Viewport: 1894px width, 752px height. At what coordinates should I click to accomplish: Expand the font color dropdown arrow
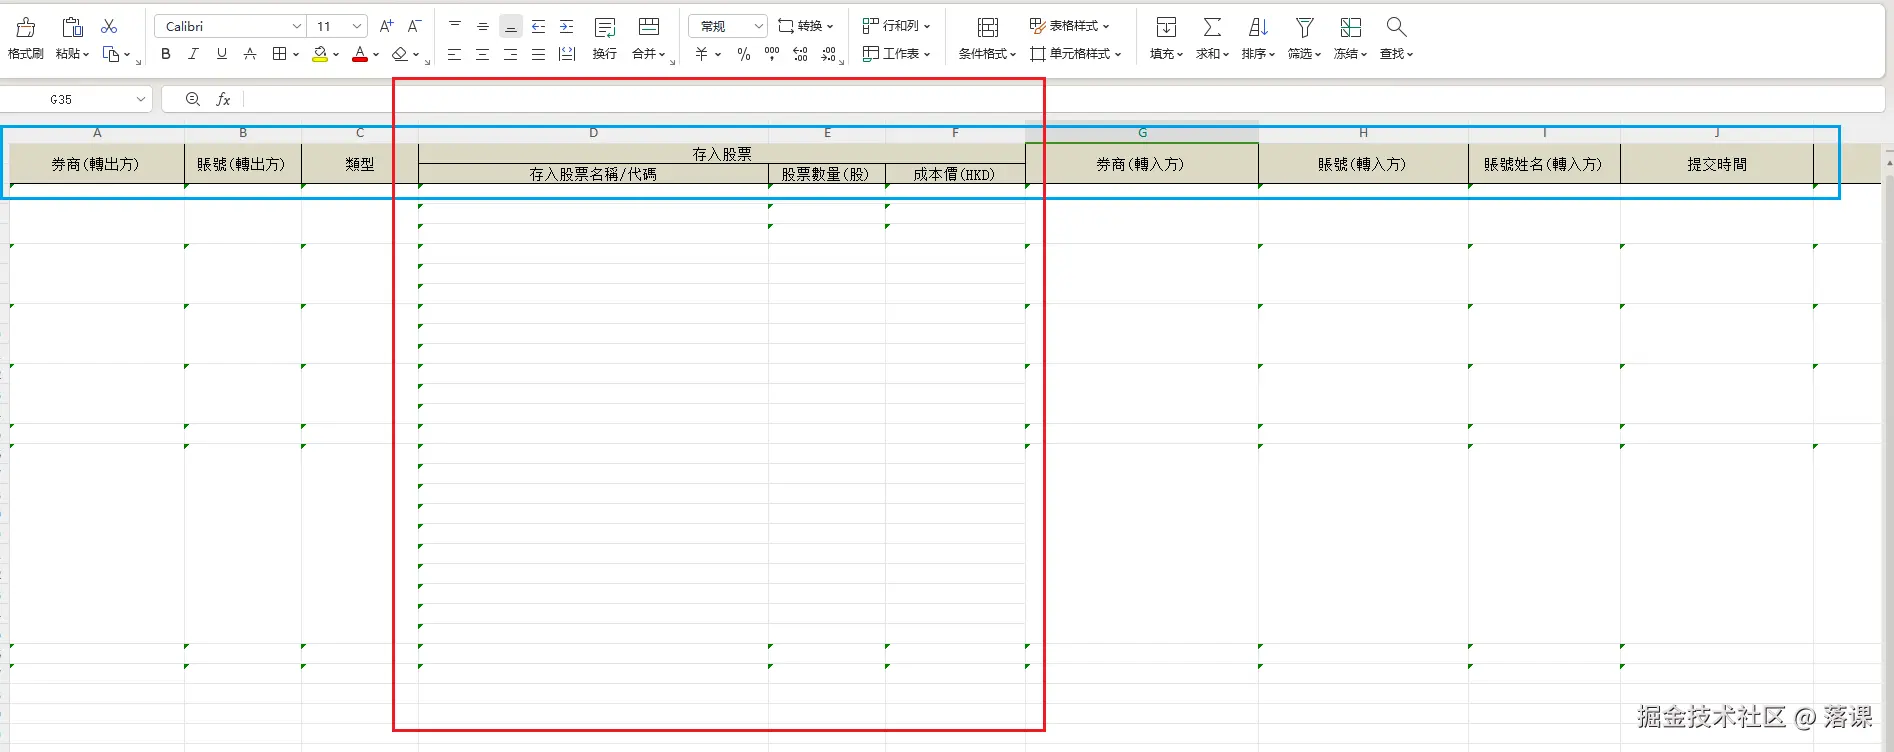tap(376, 55)
